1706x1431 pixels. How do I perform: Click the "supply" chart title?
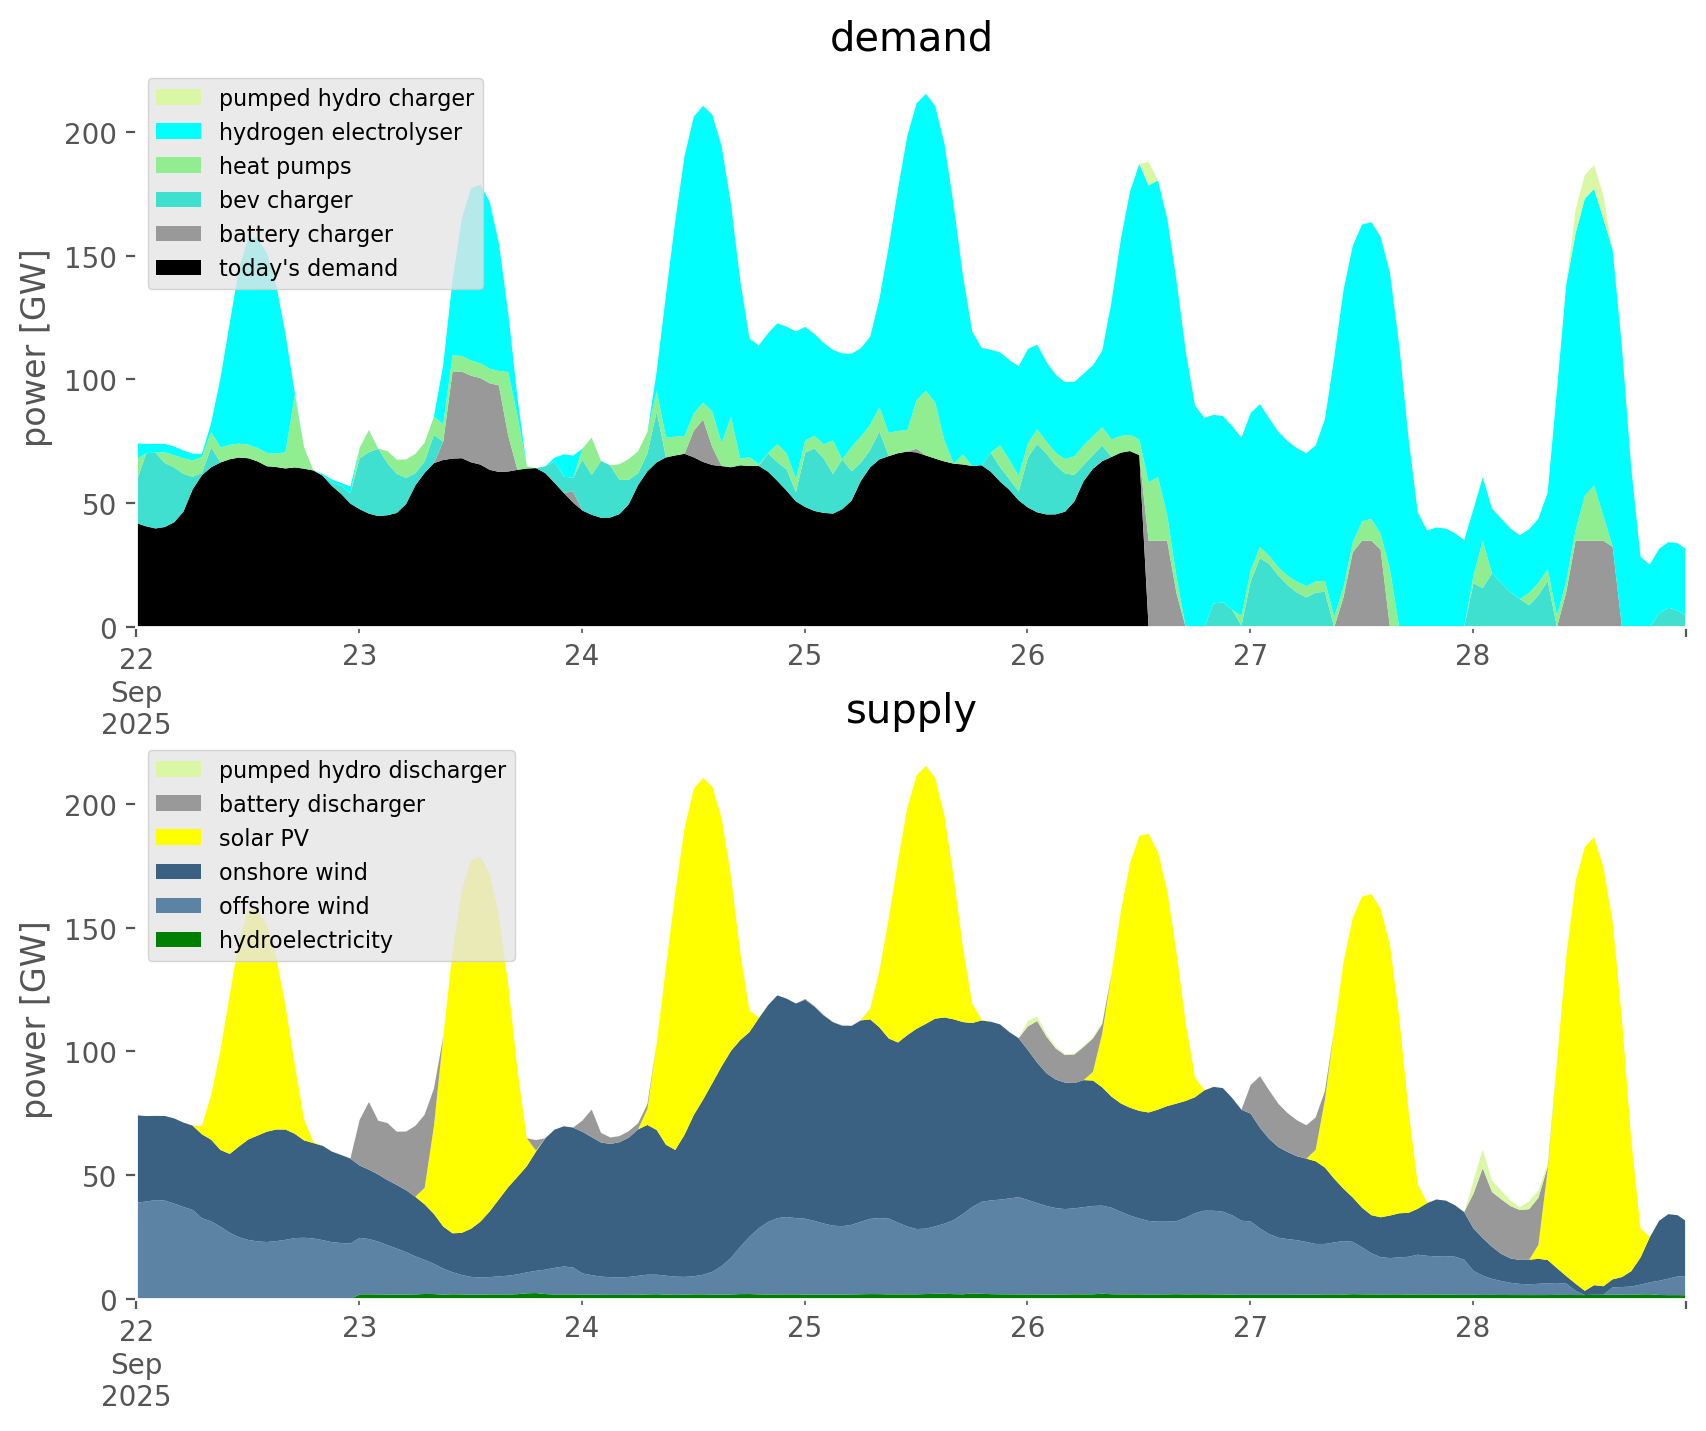click(x=910, y=710)
